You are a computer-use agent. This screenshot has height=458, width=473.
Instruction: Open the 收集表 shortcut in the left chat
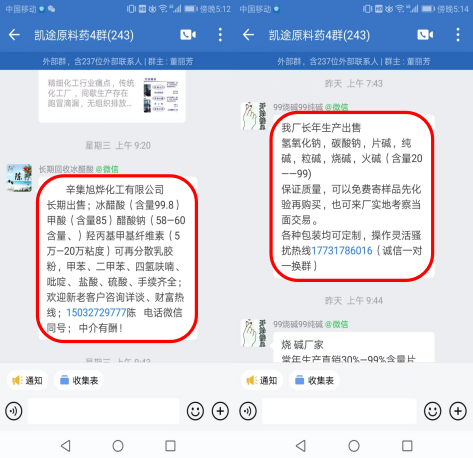tap(79, 380)
